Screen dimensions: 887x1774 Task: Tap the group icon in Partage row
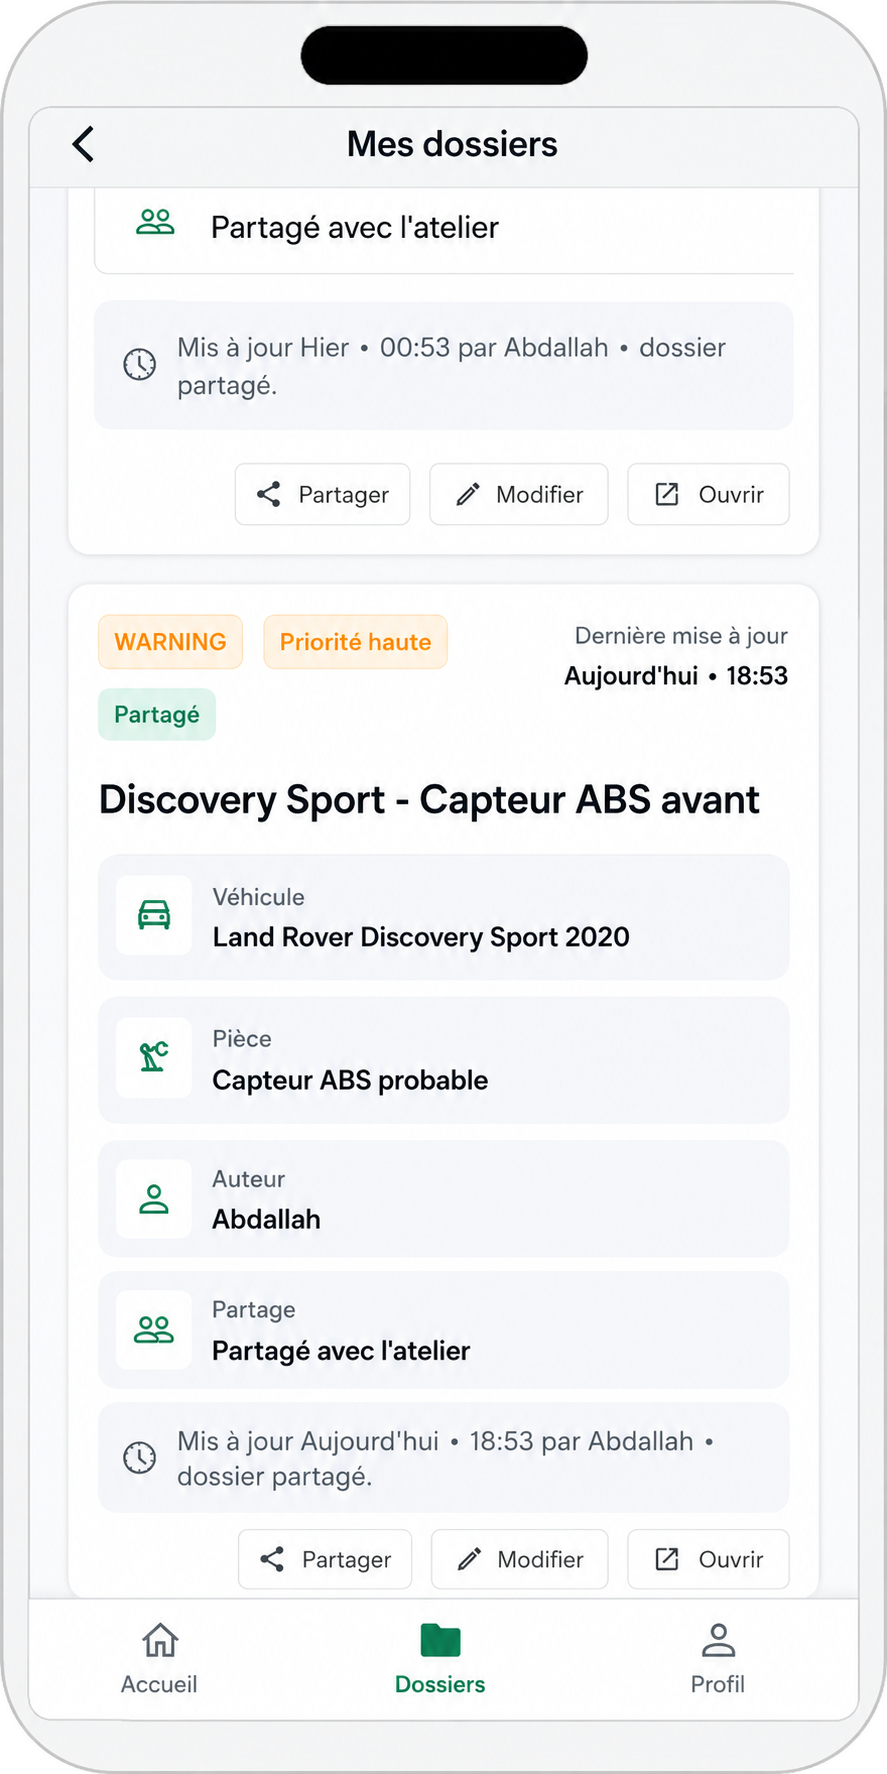[154, 1329]
